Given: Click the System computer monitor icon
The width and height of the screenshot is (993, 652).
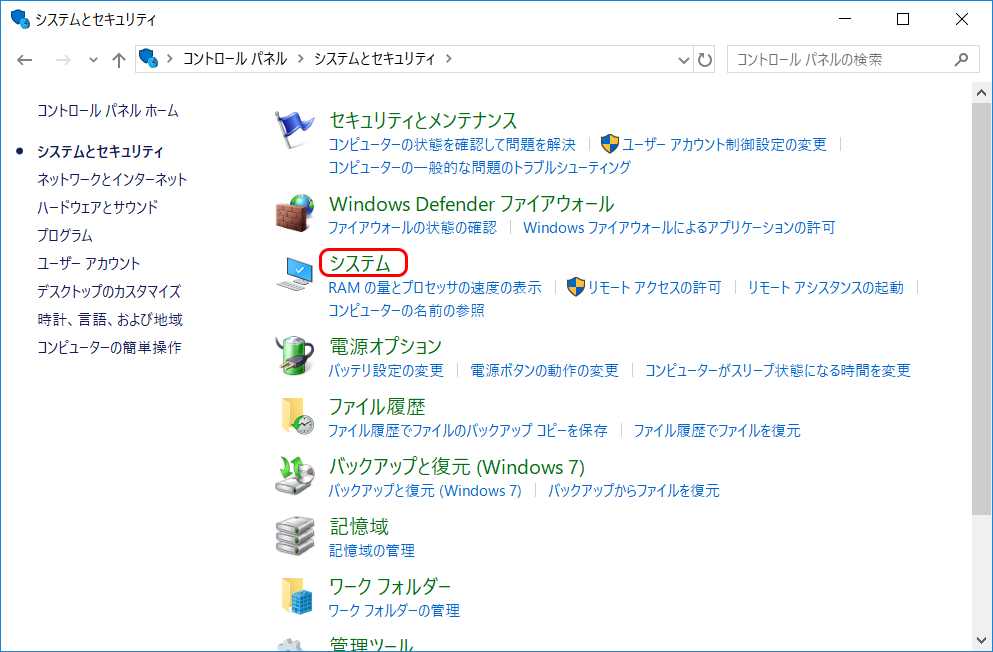Looking at the screenshot, I should click(296, 273).
